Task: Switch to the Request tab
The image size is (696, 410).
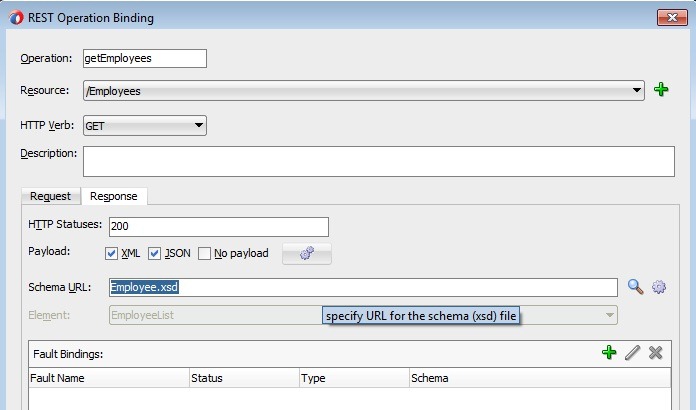Action: tap(50, 196)
